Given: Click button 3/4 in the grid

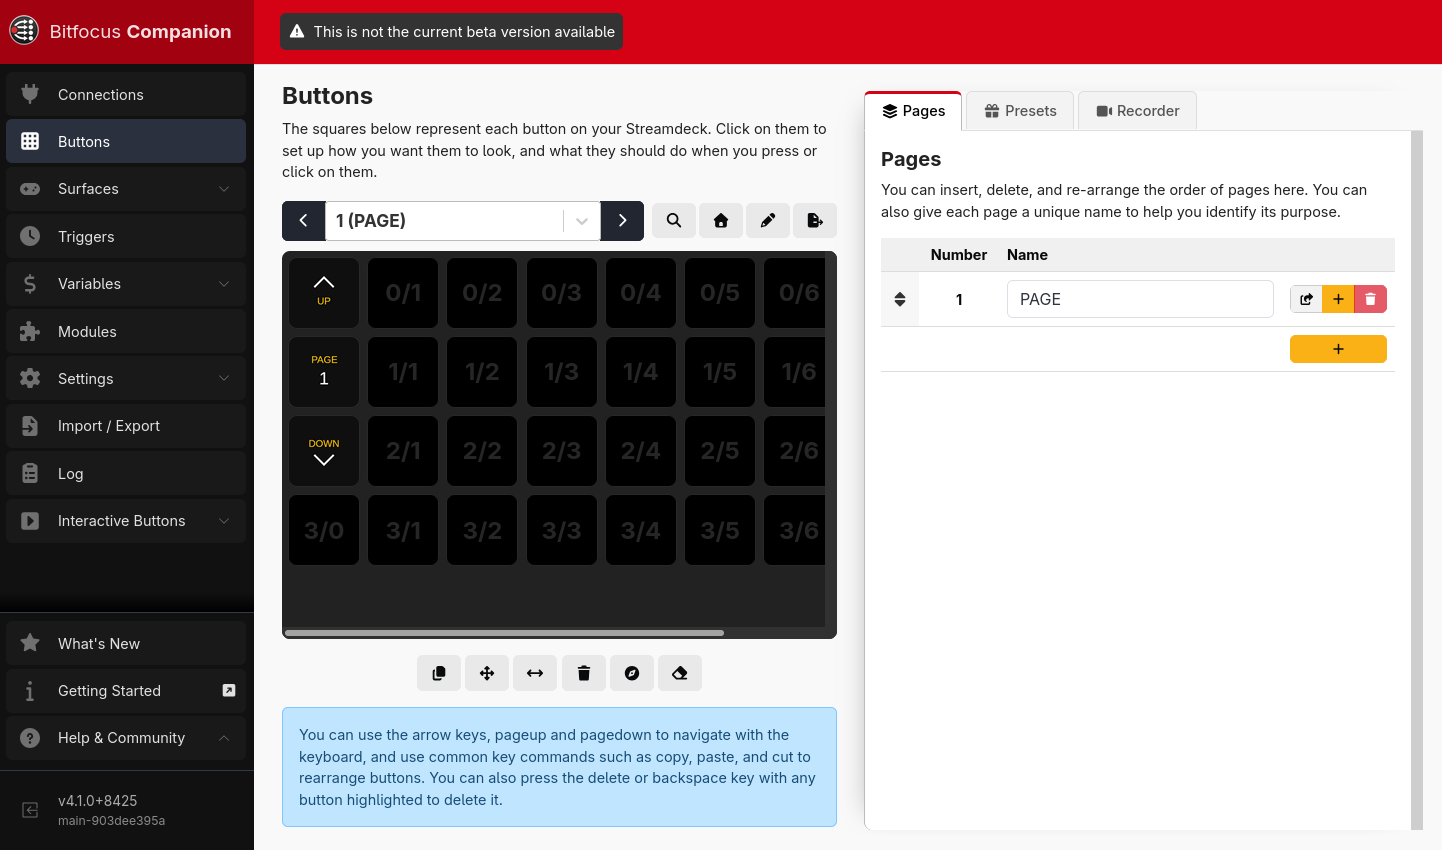Looking at the screenshot, I should coord(641,530).
